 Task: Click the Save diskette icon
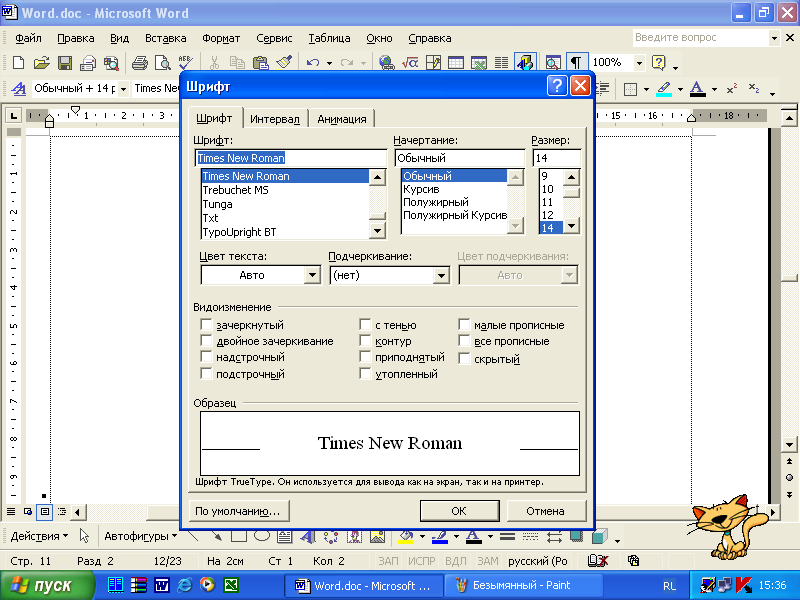[x=65, y=63]
